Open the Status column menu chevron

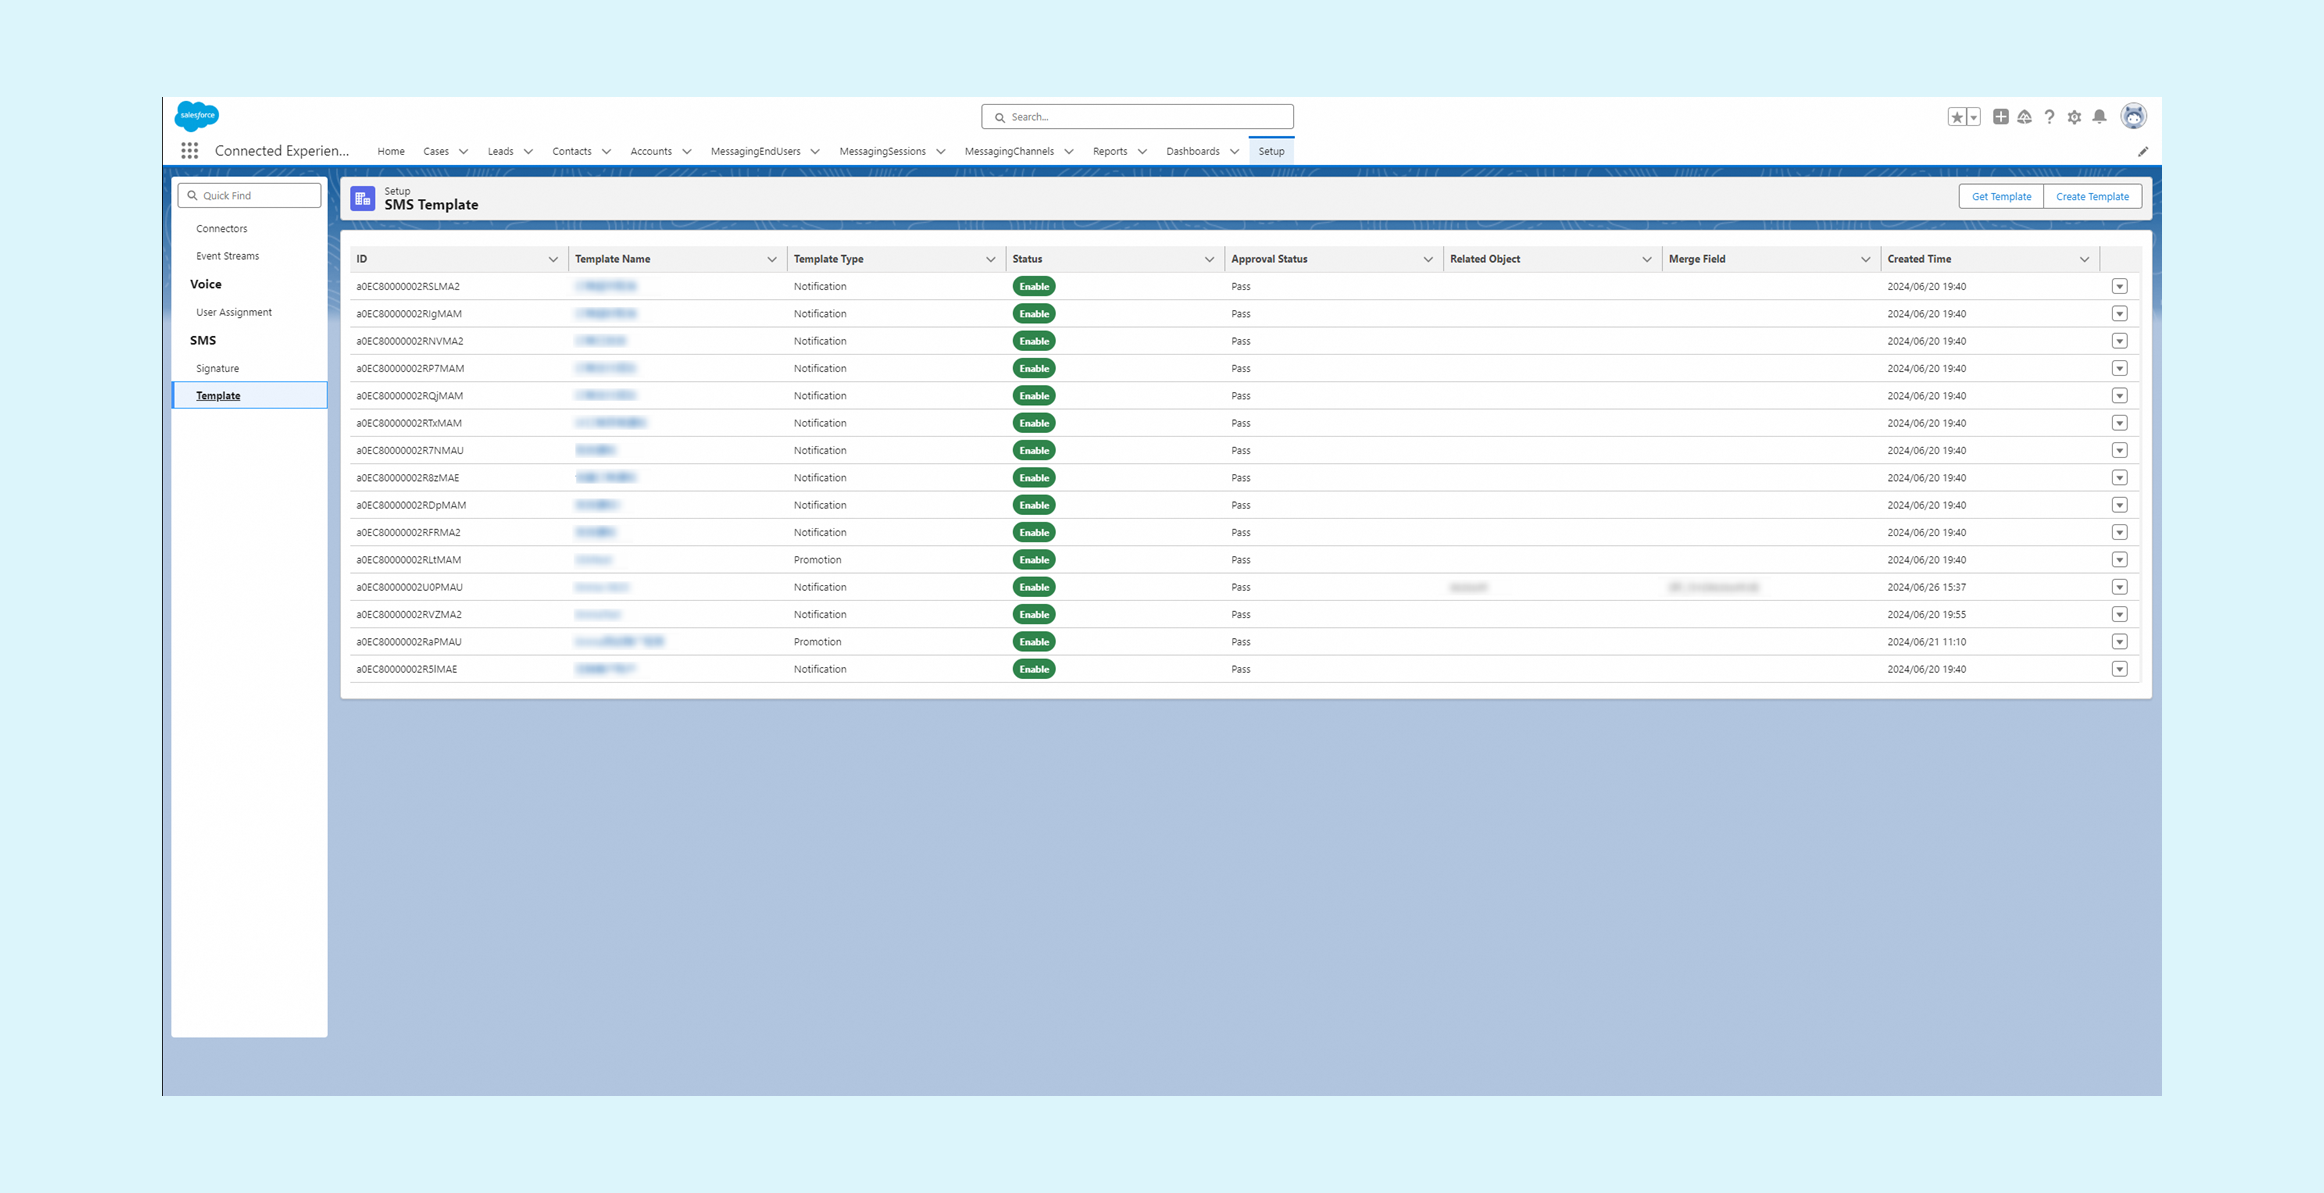tap(1209, 259)
